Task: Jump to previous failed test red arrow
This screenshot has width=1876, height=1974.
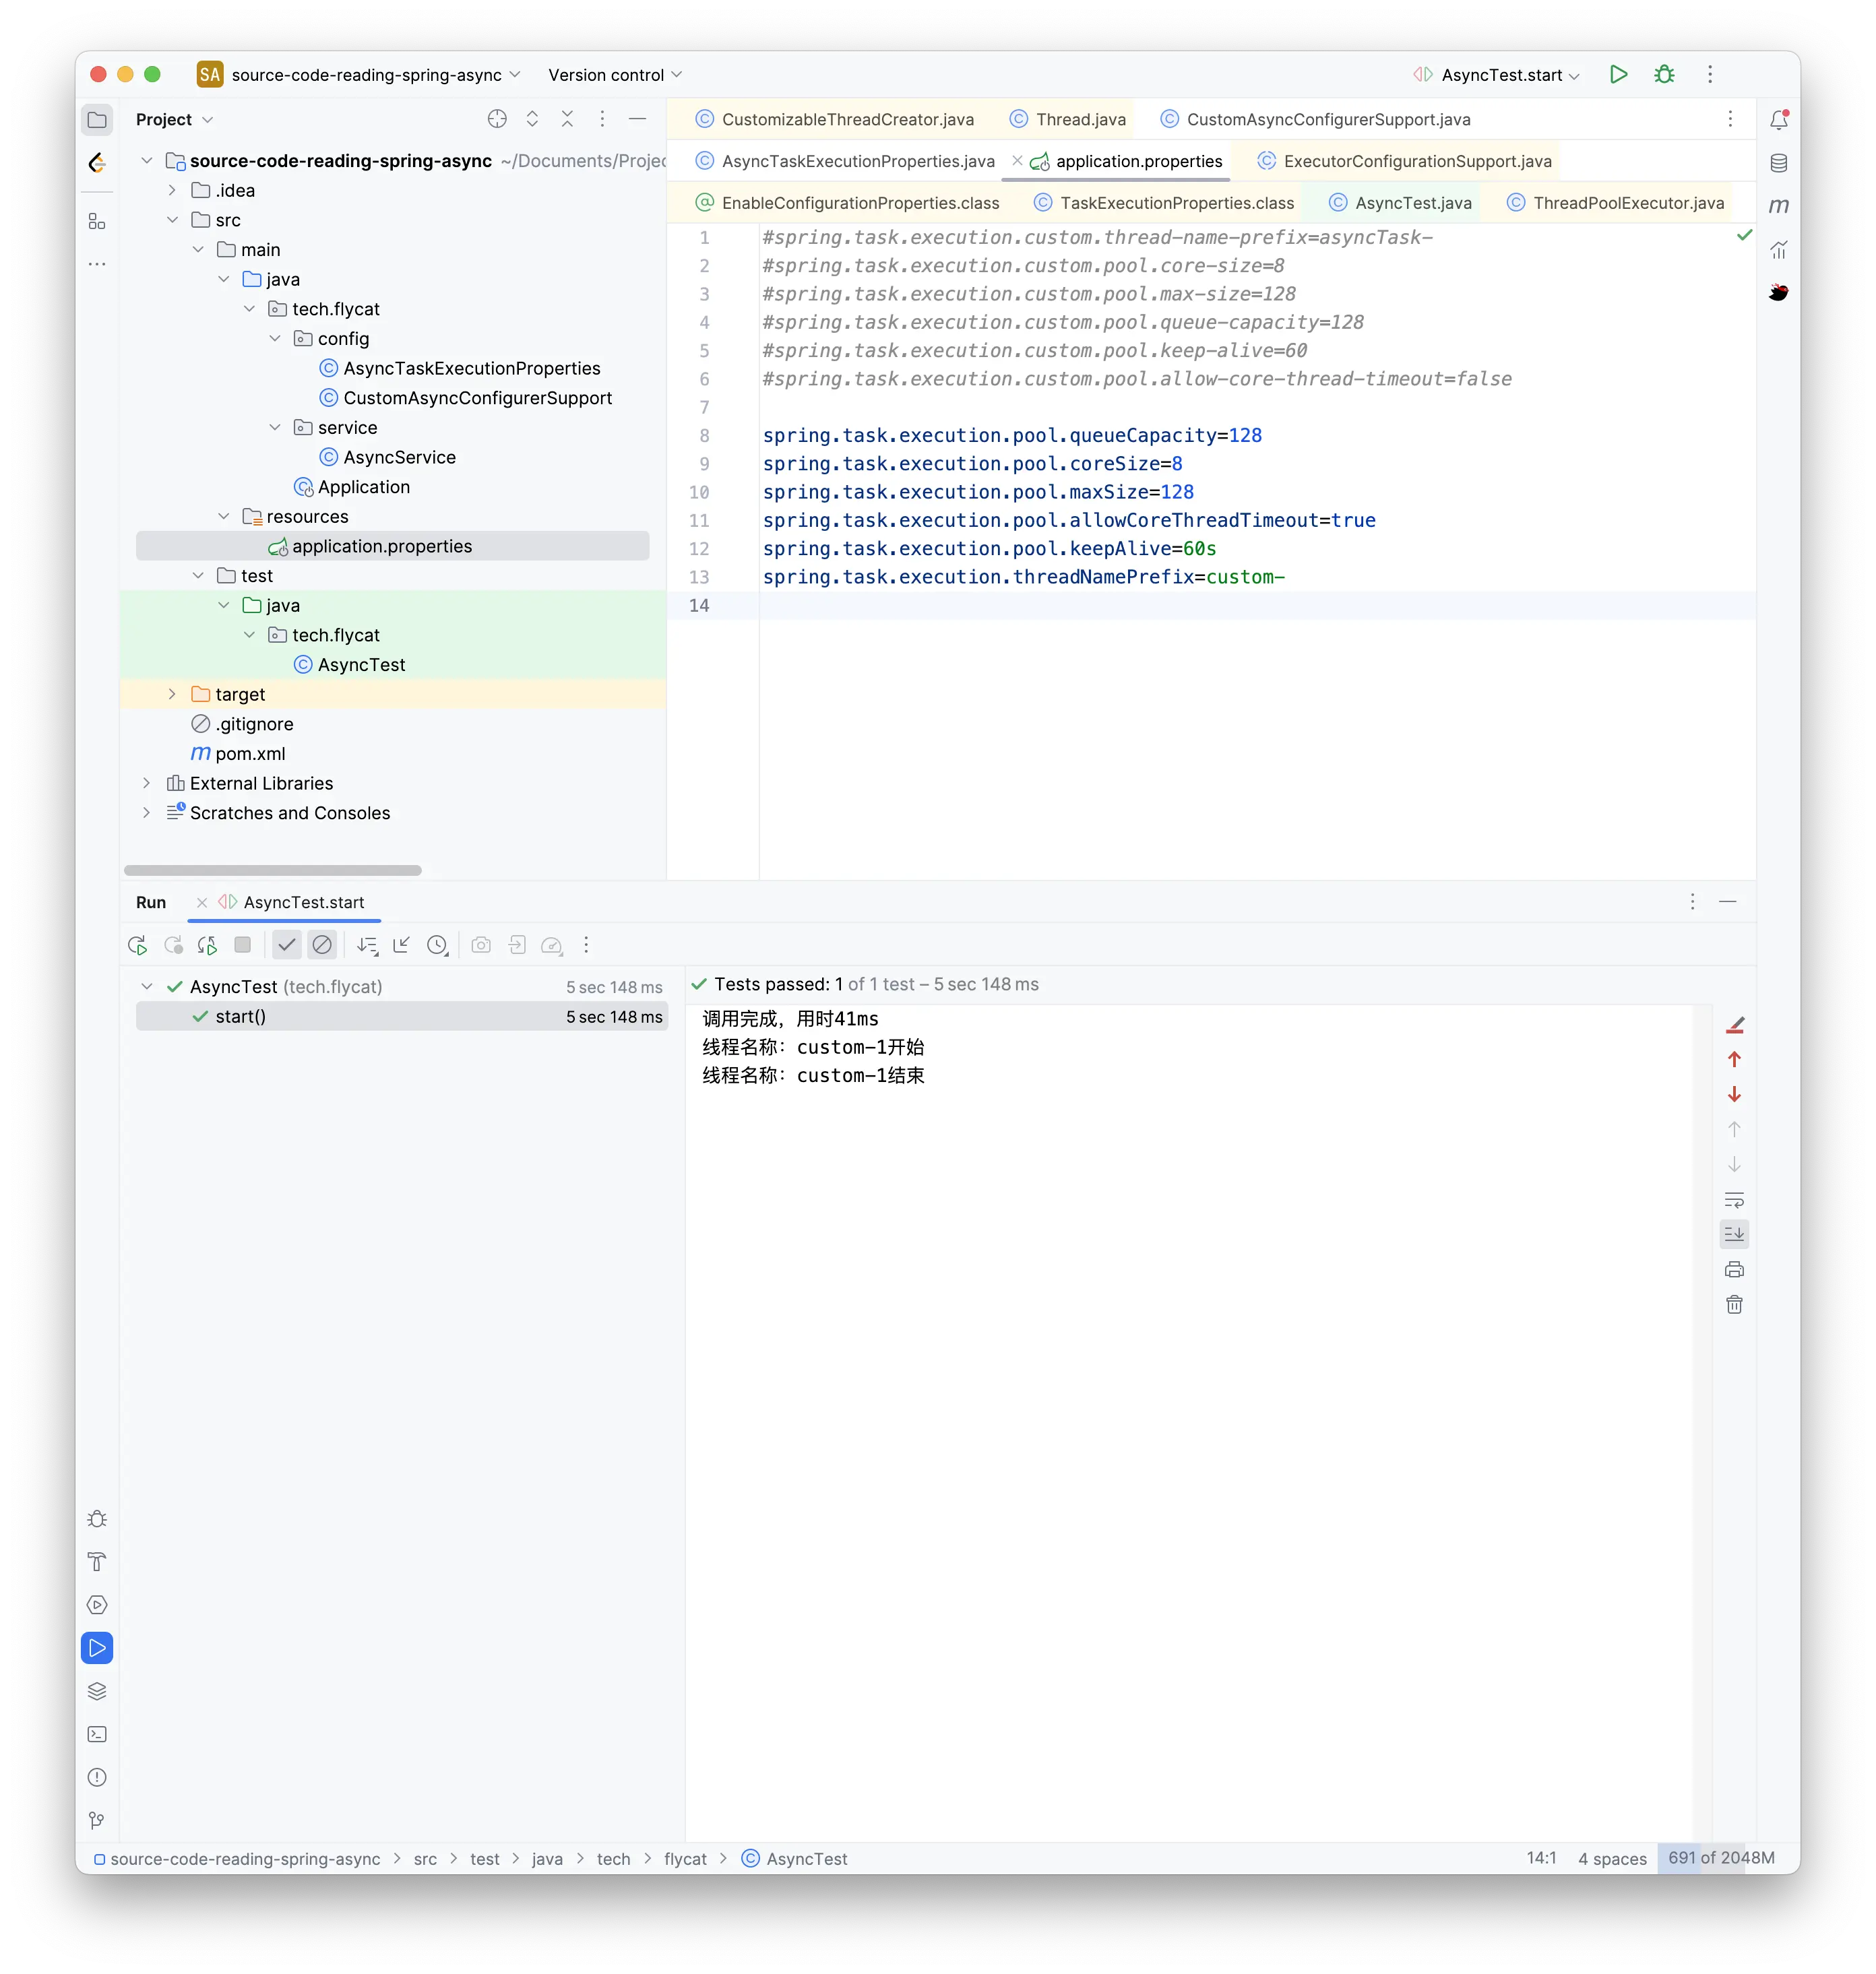Action: [x=1734, y=1060]
